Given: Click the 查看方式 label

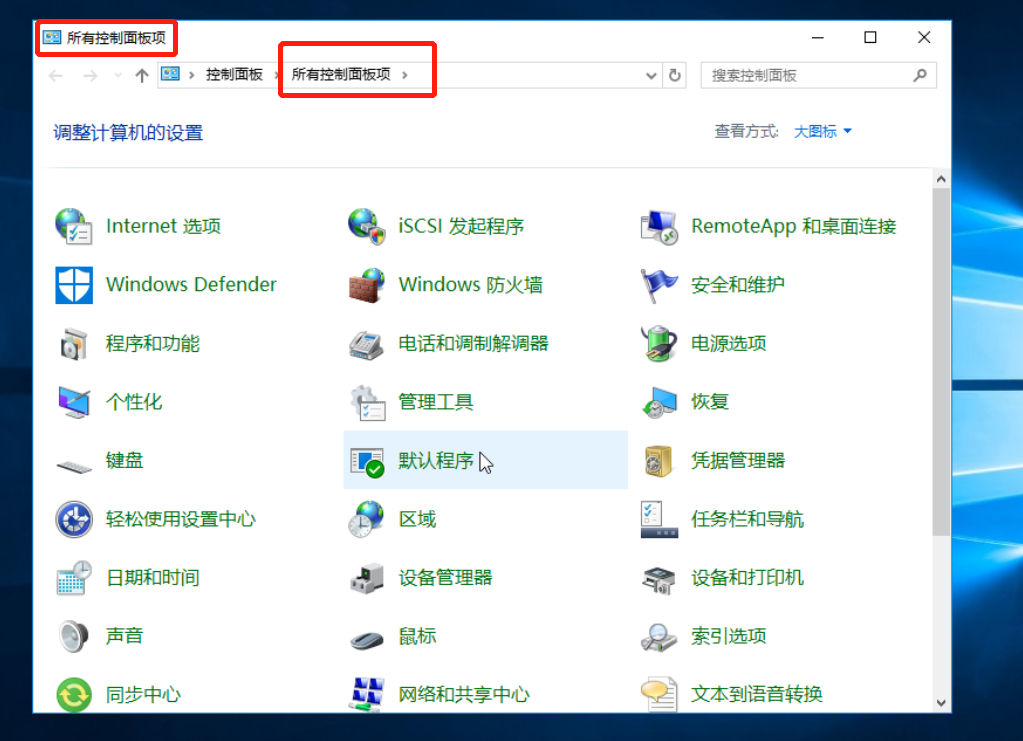Looking at the screenshot, I should pyautogui.click(x=746, y=131).
